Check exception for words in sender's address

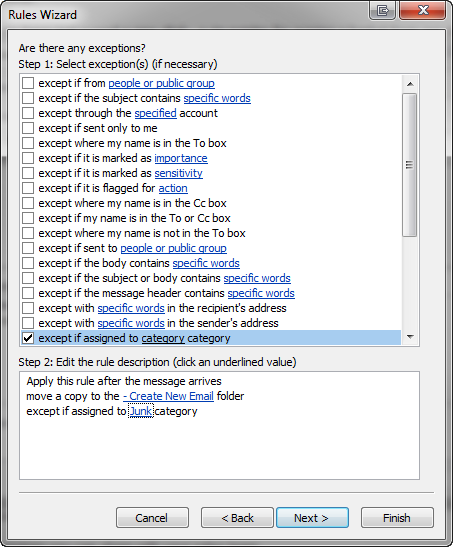tap(28, 323)
